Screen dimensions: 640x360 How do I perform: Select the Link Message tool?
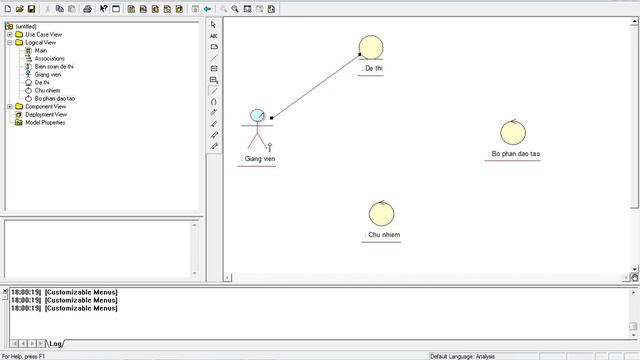pos(213,113)
